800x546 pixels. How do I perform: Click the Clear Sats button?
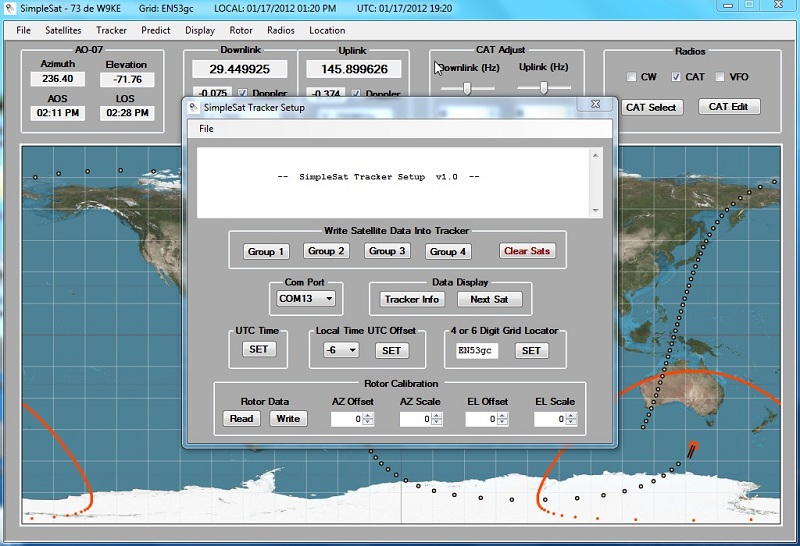coord(527,251)
